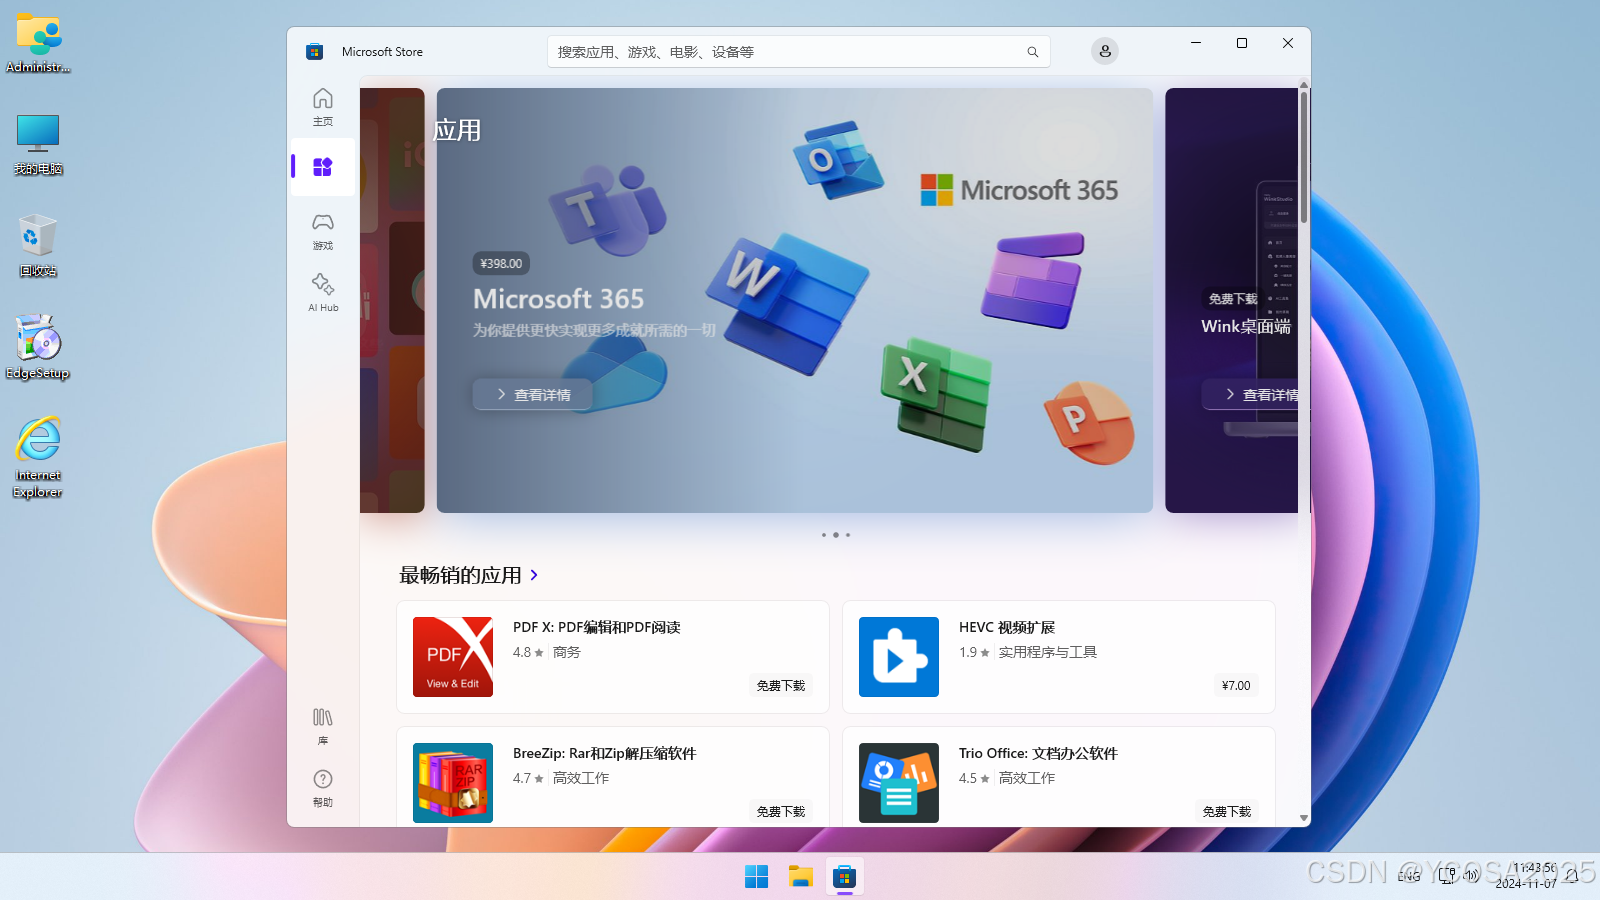Viewport: 1600px width, 900px height.
Task: Select the Internet Explorer desktop icon
Action: pyautogui.click(x=38, y=457)
